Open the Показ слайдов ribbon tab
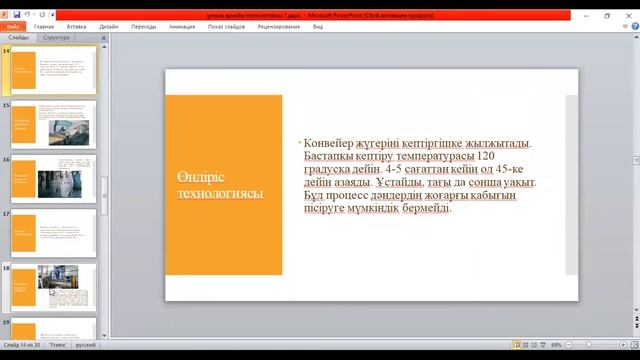Screen dimensions: 640x360 226,27
